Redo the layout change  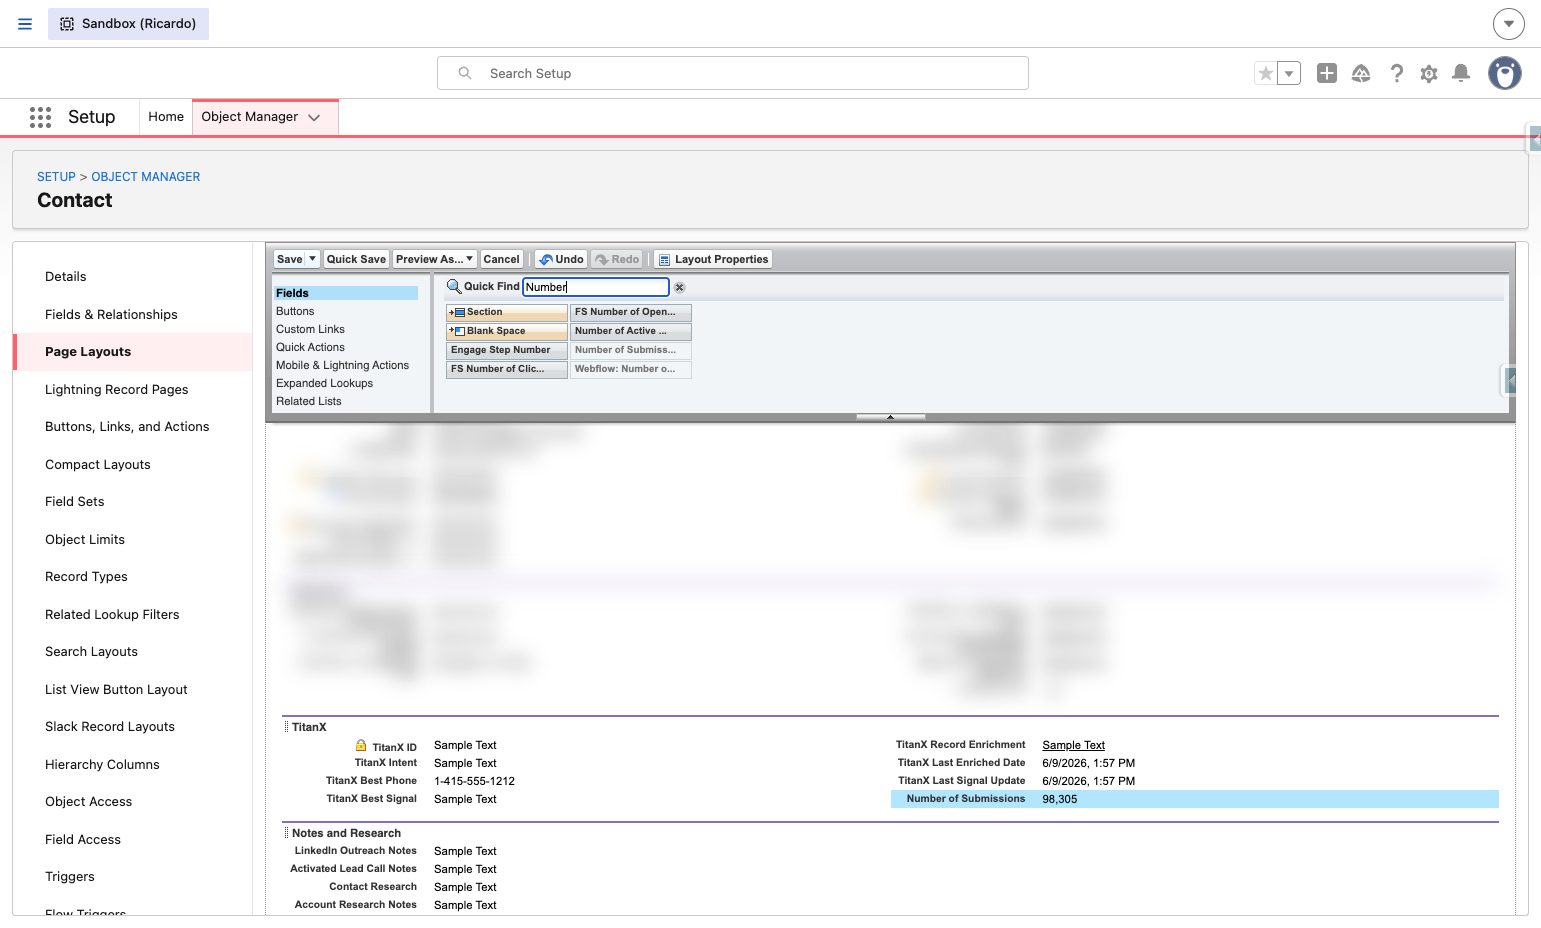[617, 259]
